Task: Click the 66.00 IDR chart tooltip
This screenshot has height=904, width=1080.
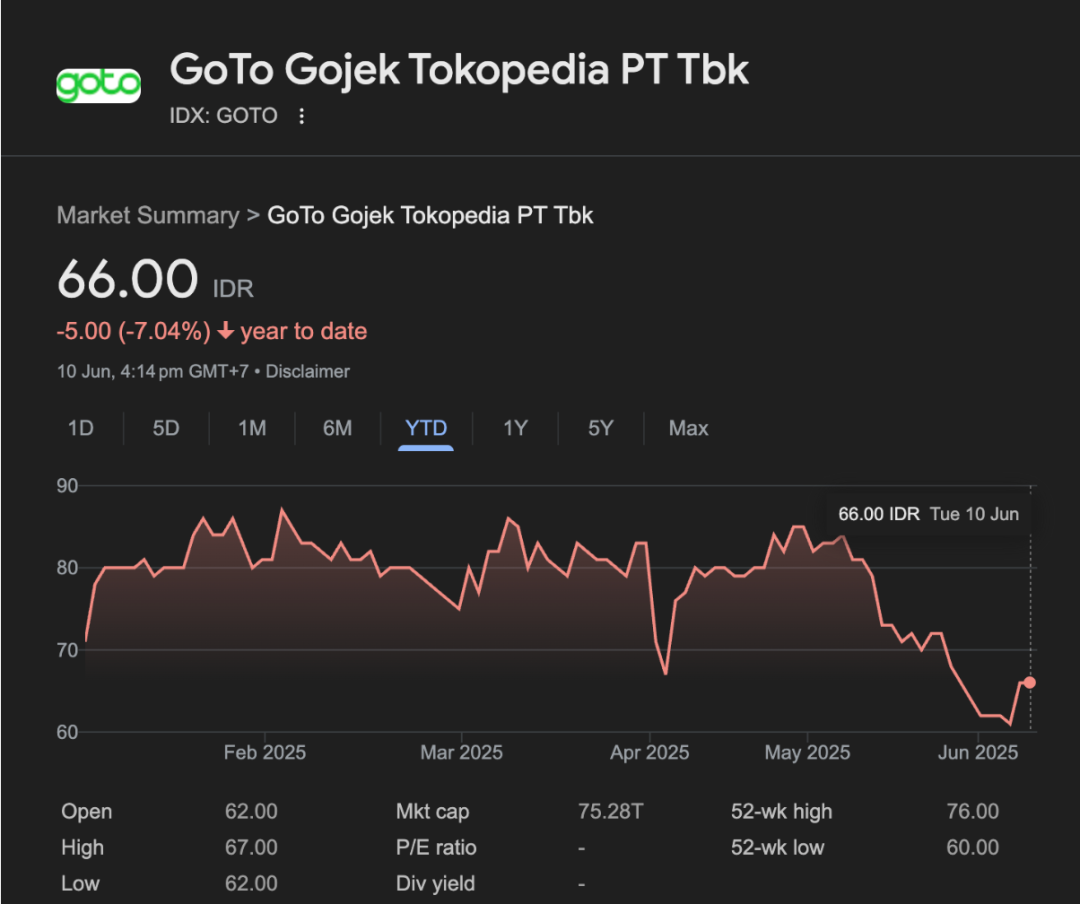Action: [928, 514]
